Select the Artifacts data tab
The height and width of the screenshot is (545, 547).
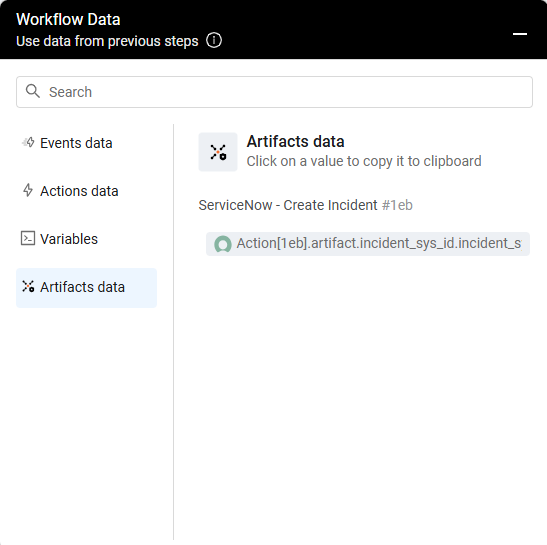[86, 288]
